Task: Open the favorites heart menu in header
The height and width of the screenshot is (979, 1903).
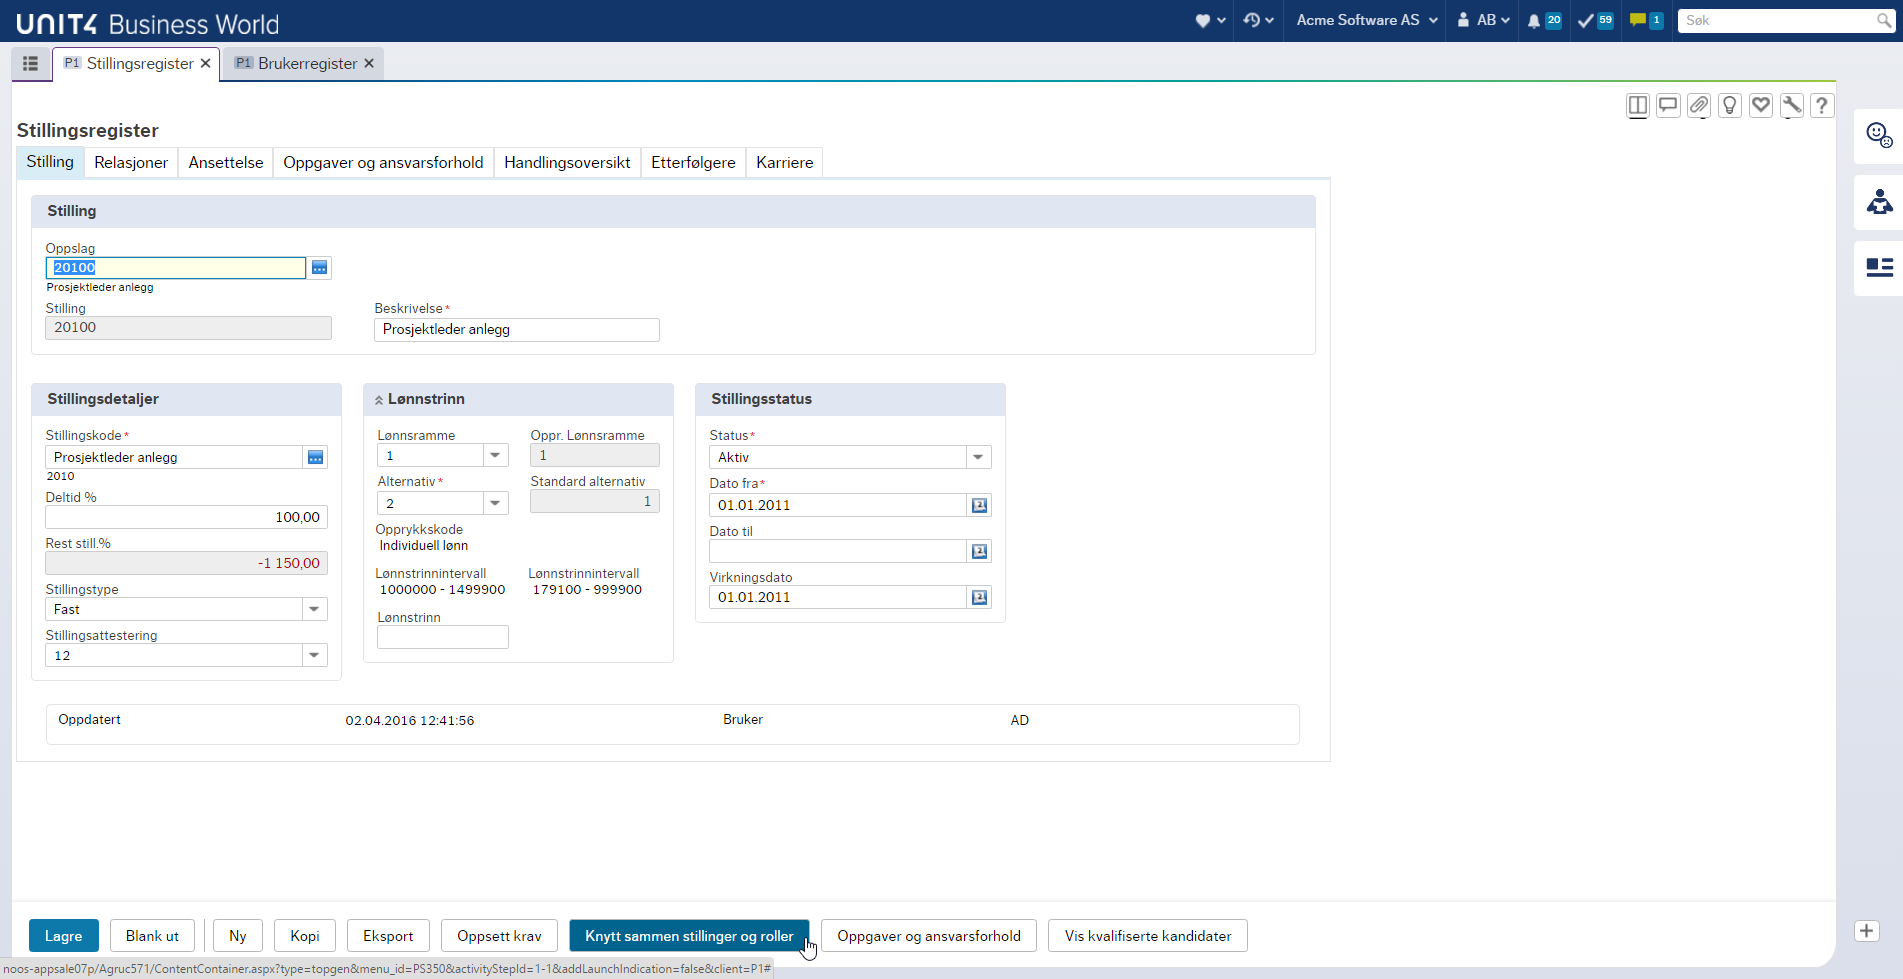Action: click(x=1210, y=20)
